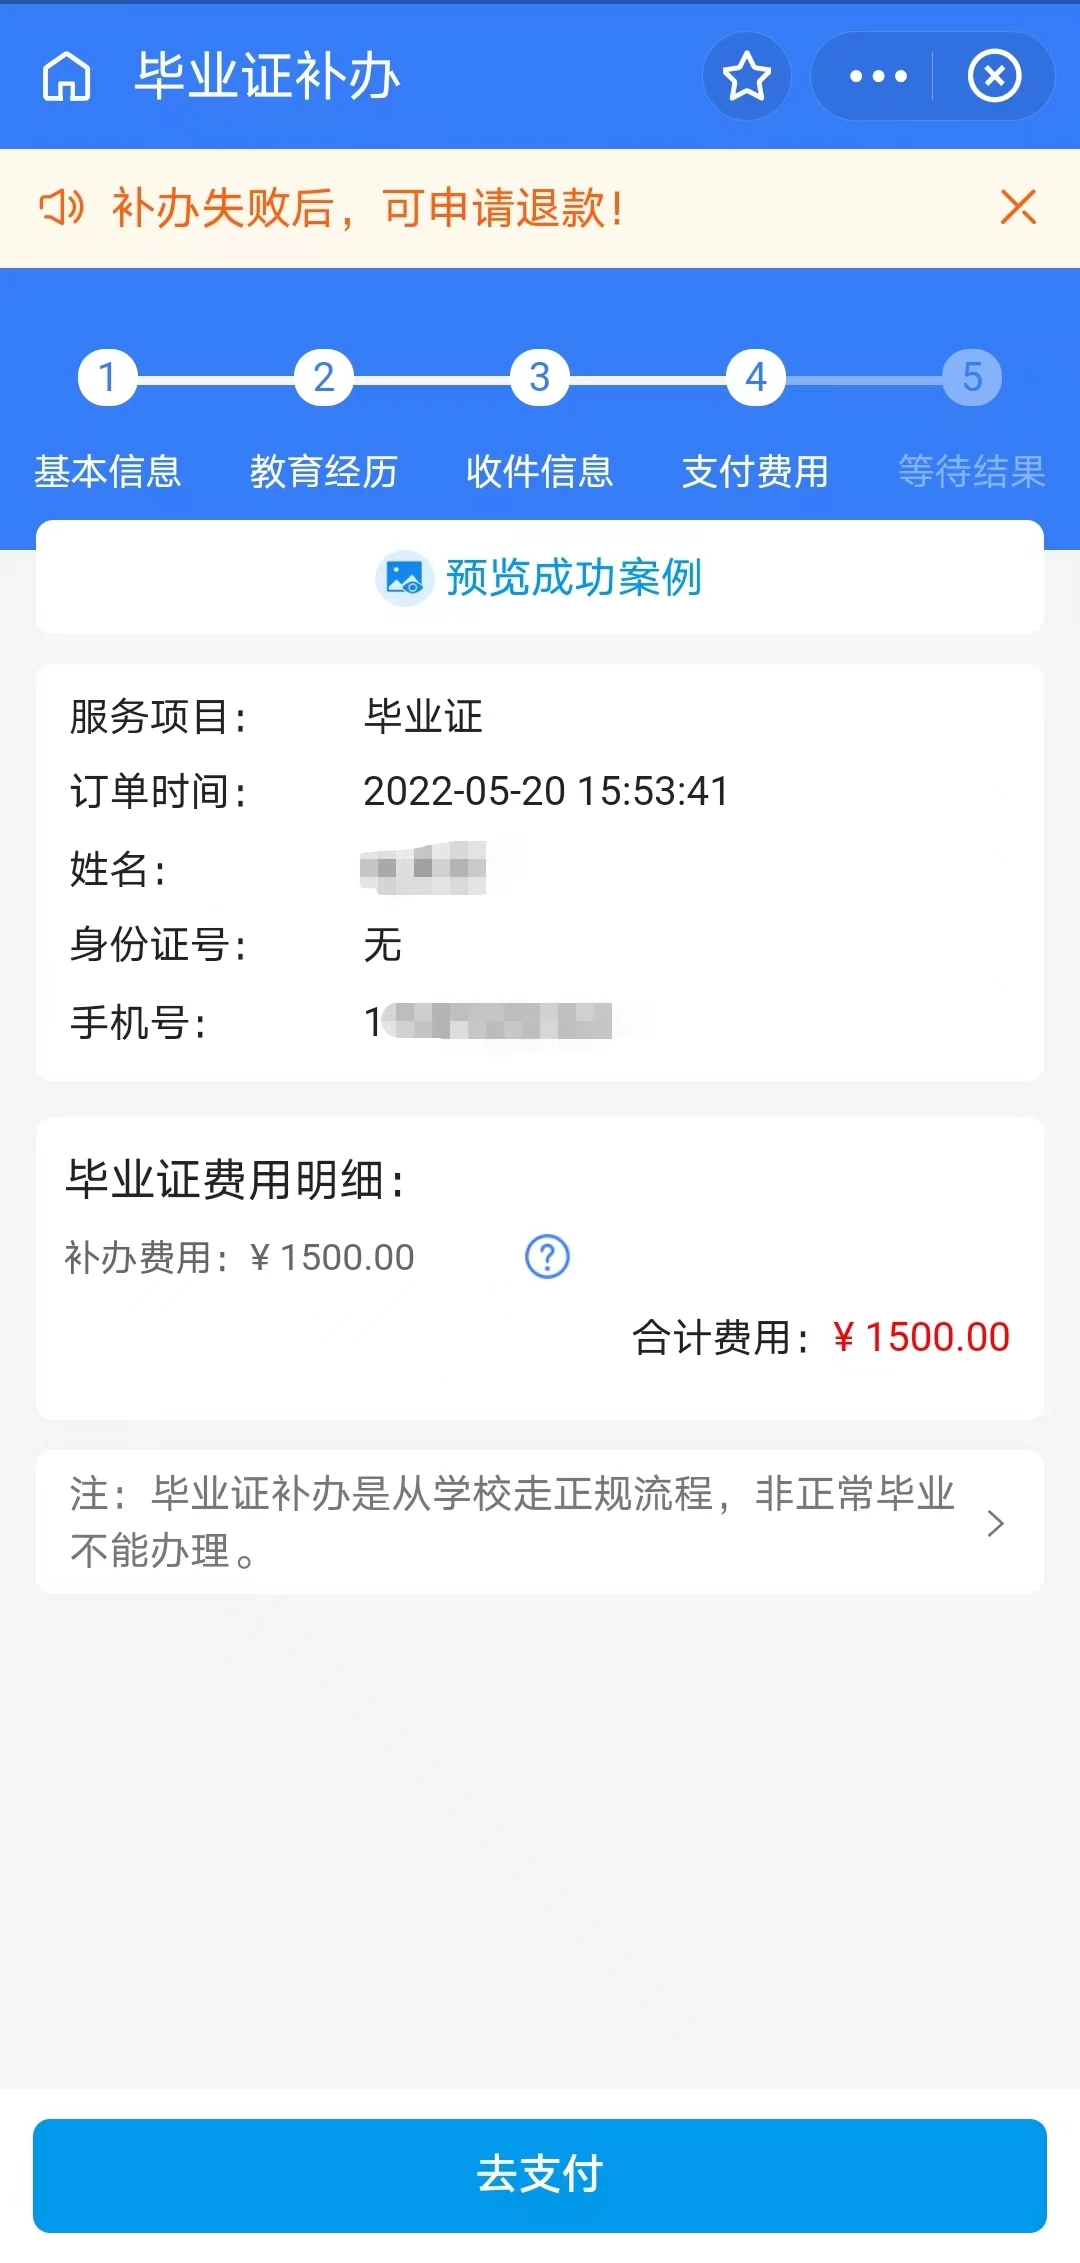Select step 4 支付费用
Screen dimensions: 1080x2263
point(756,377)
